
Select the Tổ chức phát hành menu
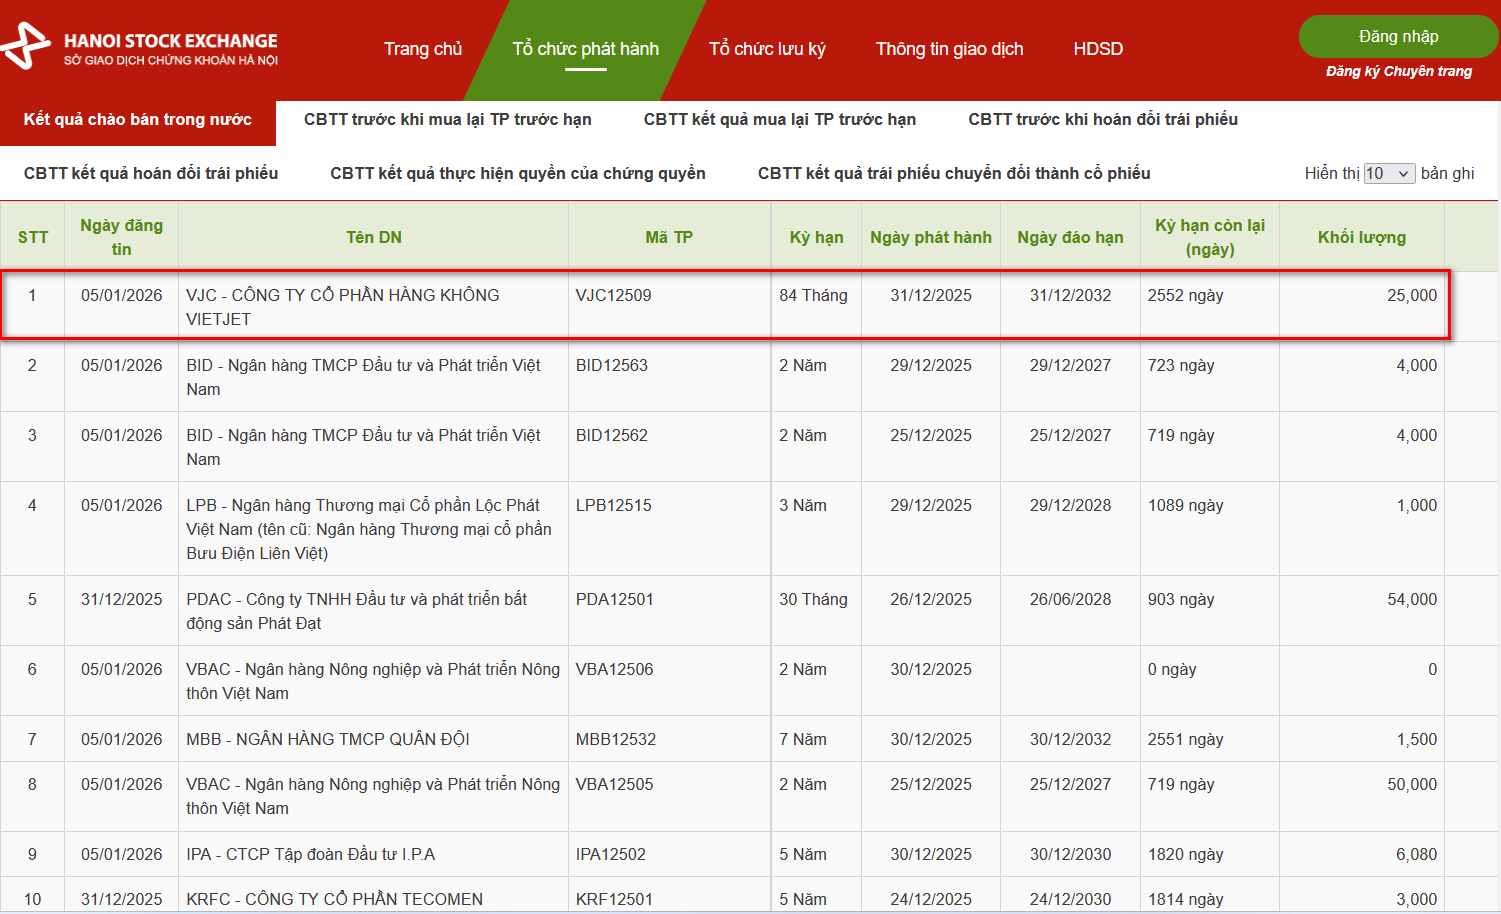pyautogui.click(x=585, y=49)
